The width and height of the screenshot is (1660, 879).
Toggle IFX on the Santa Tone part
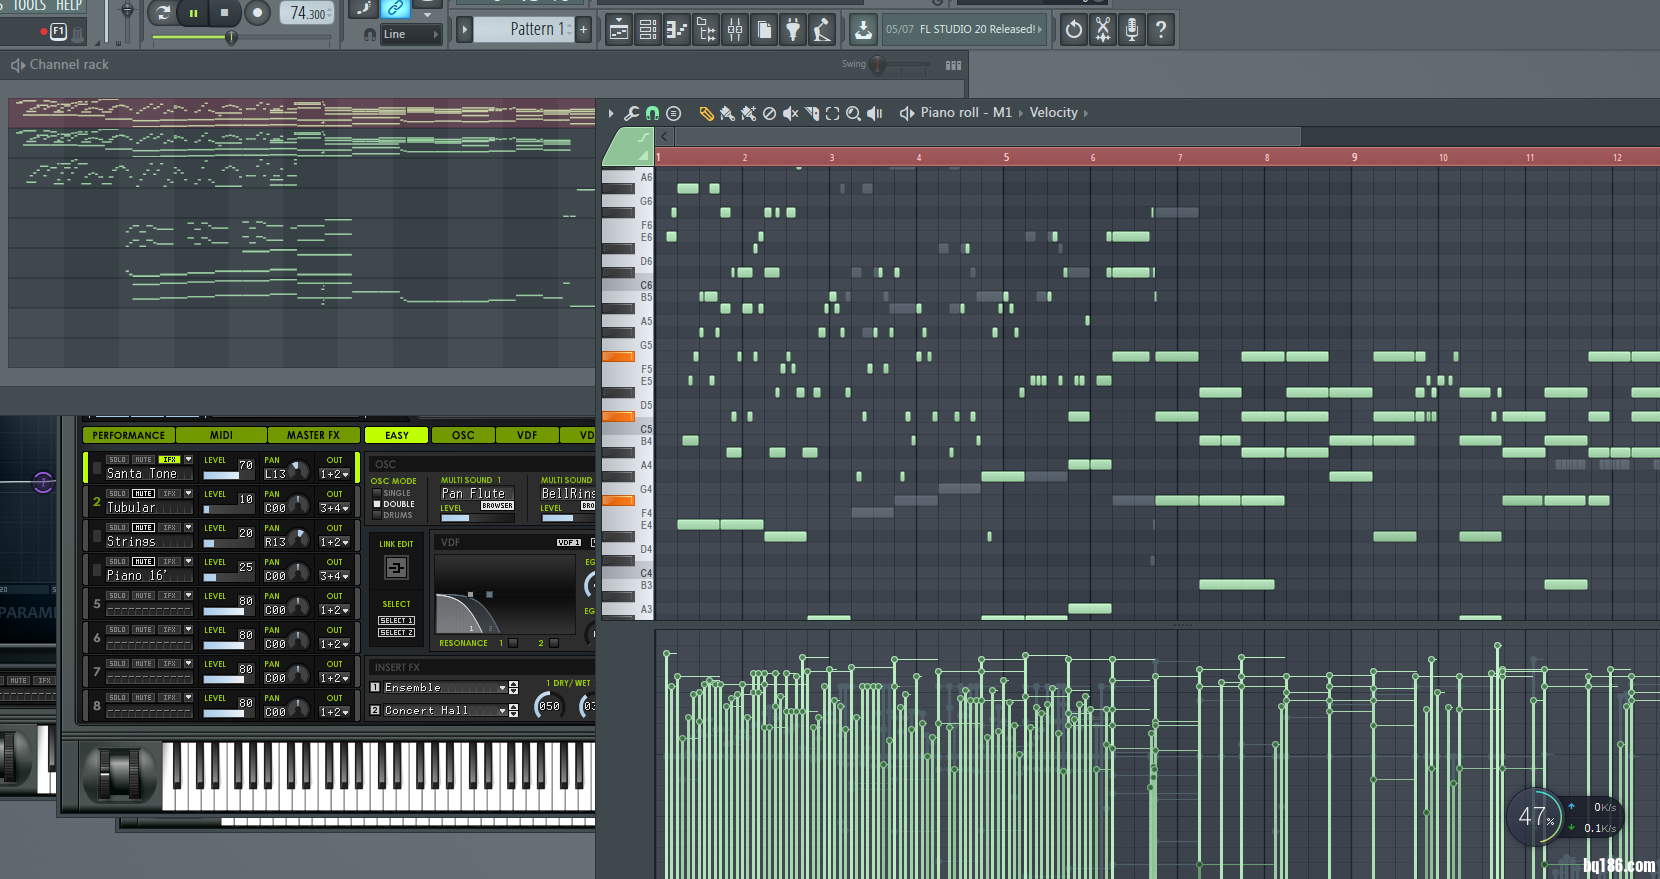169,460
